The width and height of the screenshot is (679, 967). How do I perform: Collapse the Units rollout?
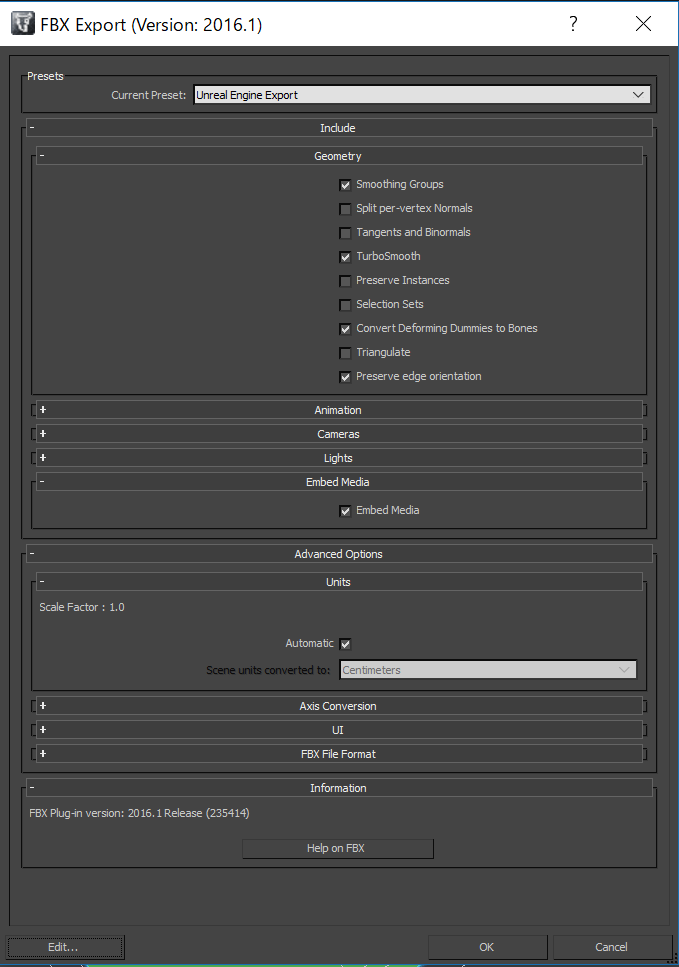click(x=339, y=582)
